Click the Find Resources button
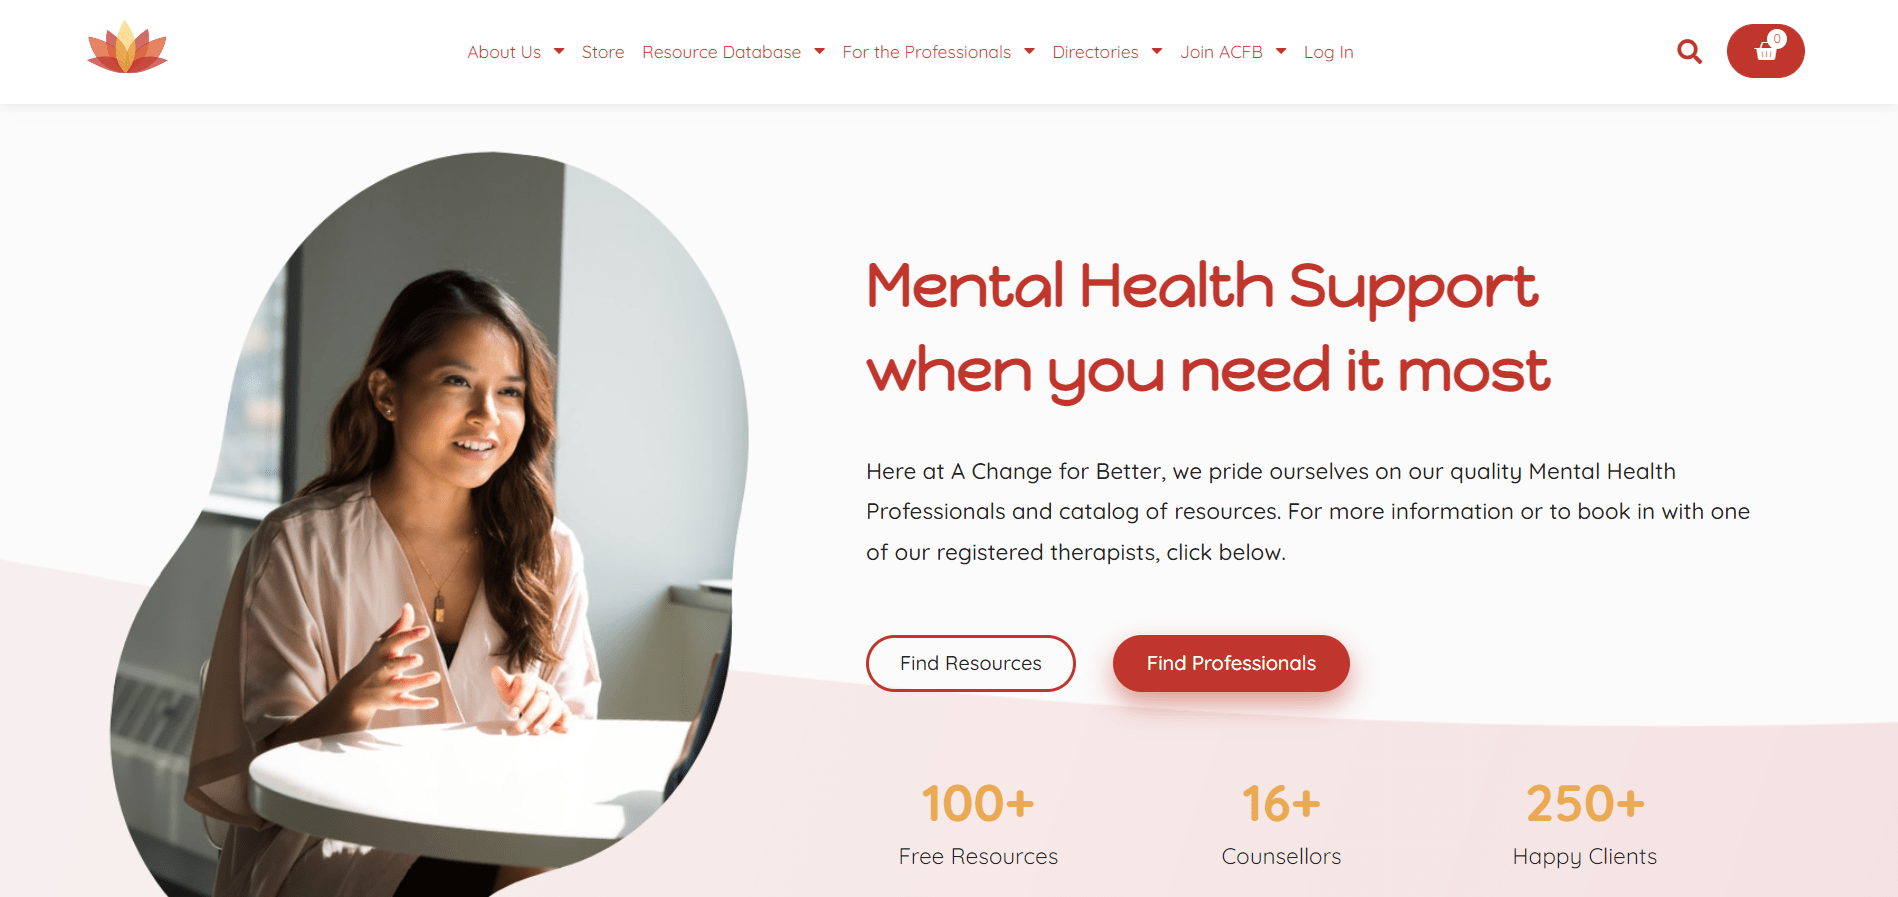Screen dimensions: 1898x897 (x=970, y=663)
